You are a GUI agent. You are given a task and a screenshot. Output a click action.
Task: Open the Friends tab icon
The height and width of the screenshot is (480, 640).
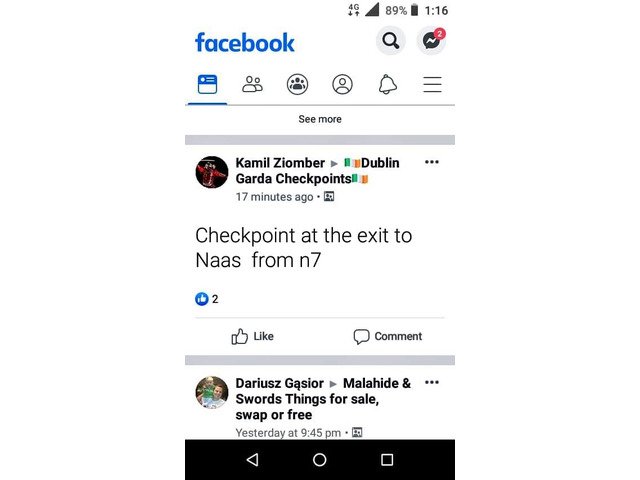pos(252,84)
